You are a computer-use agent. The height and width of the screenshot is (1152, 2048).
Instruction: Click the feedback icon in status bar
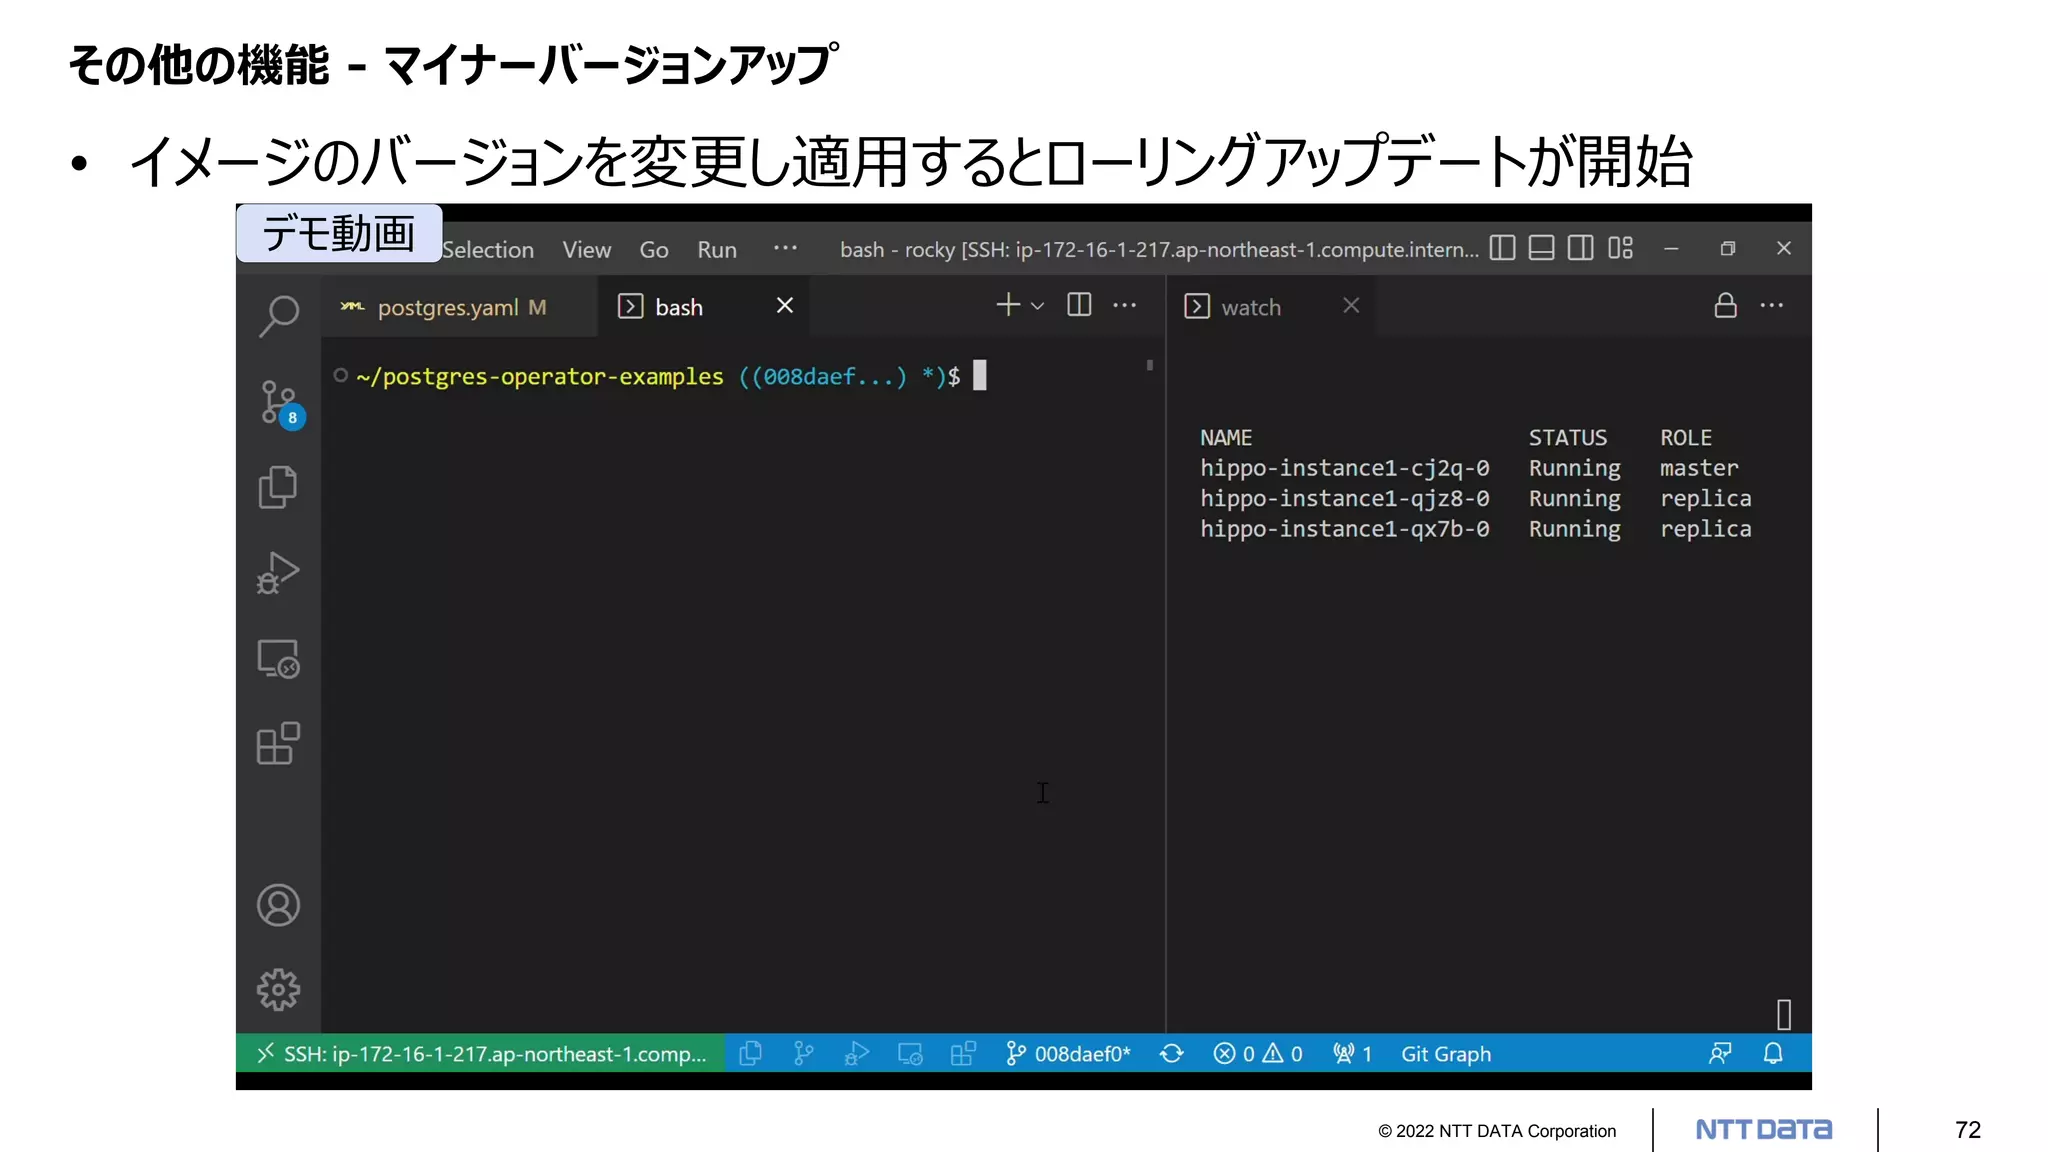pos(1720,1053)
